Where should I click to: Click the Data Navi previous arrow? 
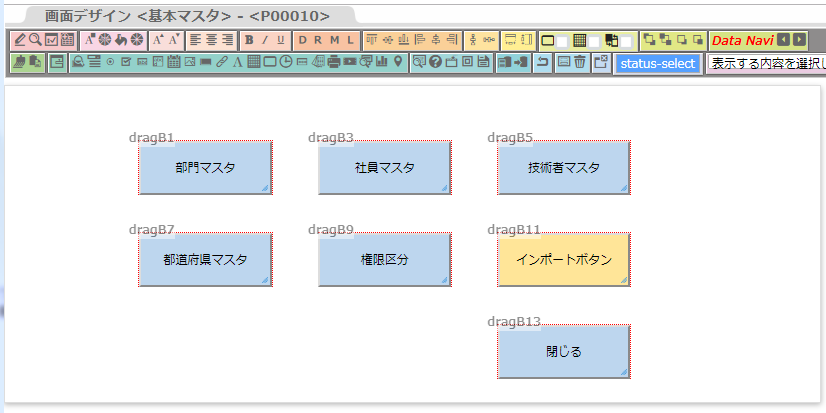784,40
